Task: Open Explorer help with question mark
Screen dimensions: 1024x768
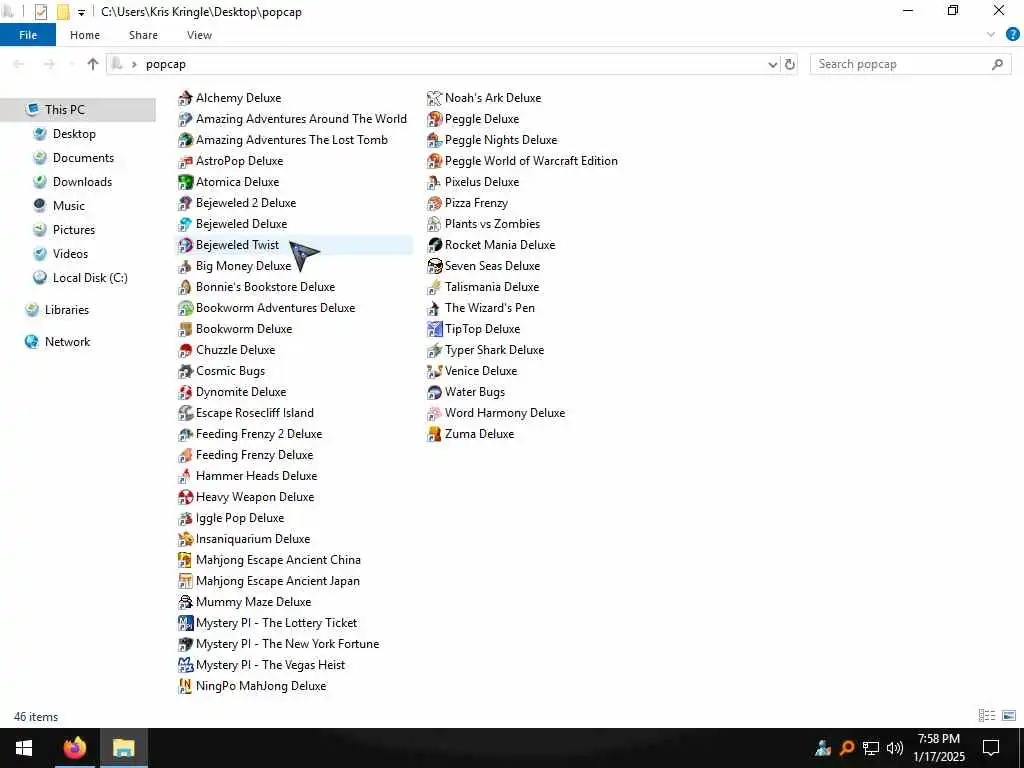Action: coord(1013,35)
